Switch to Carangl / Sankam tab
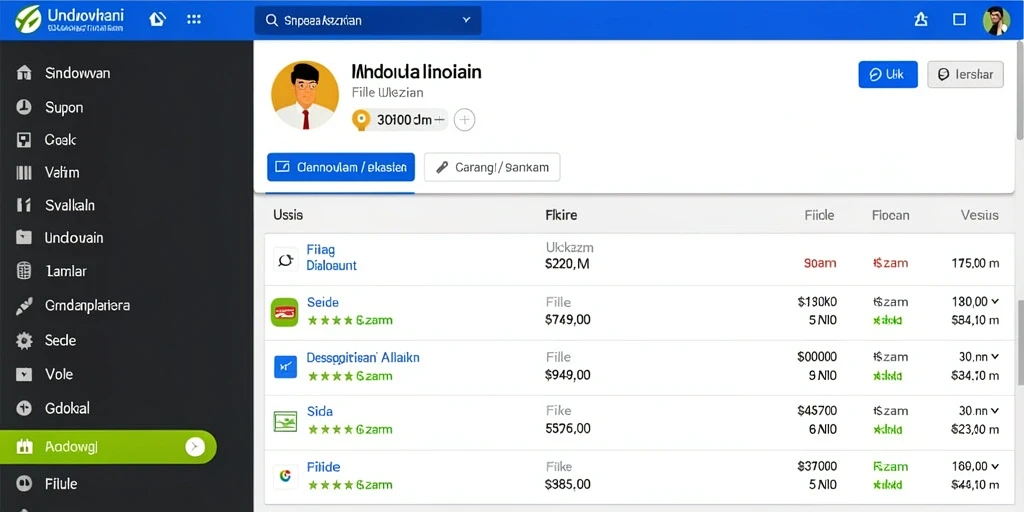The height and width of the screenshot is (512, 1024). pyautogui.click(x=492, y=167)
